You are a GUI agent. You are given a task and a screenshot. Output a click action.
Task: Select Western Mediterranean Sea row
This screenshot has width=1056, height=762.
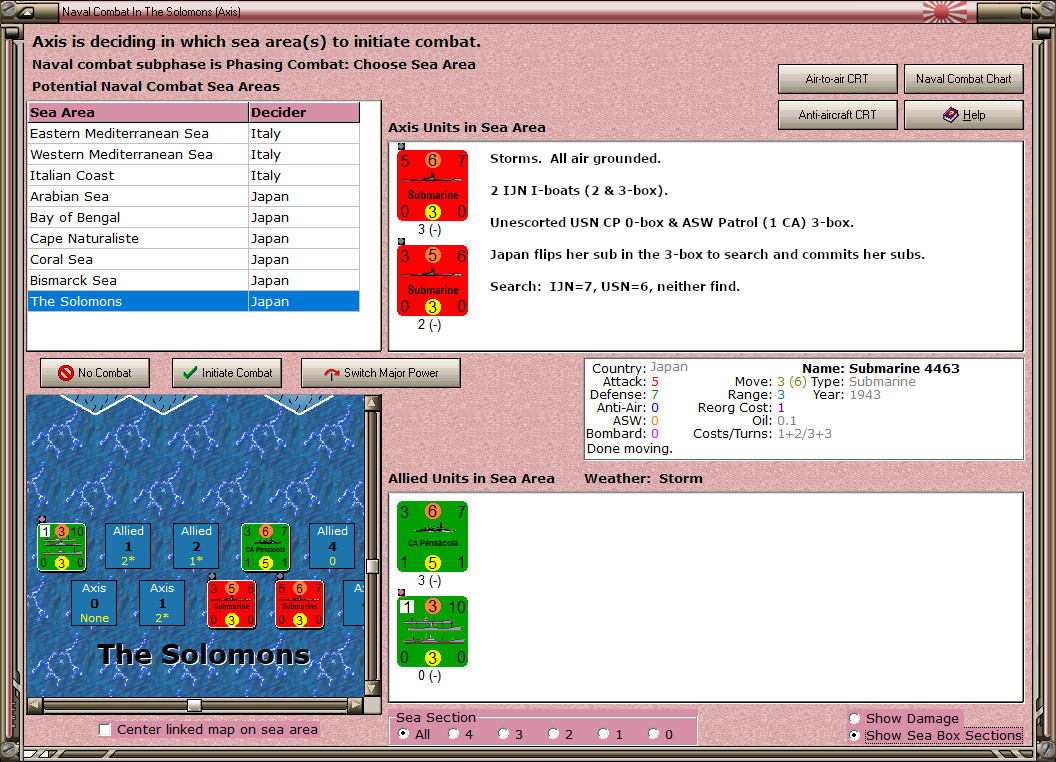point(193,154)
